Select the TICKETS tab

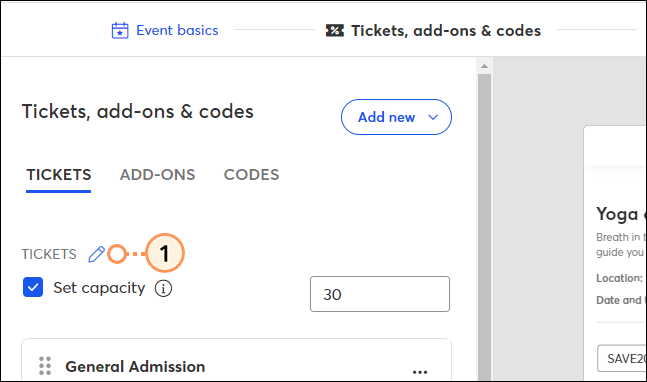(59, 174)
